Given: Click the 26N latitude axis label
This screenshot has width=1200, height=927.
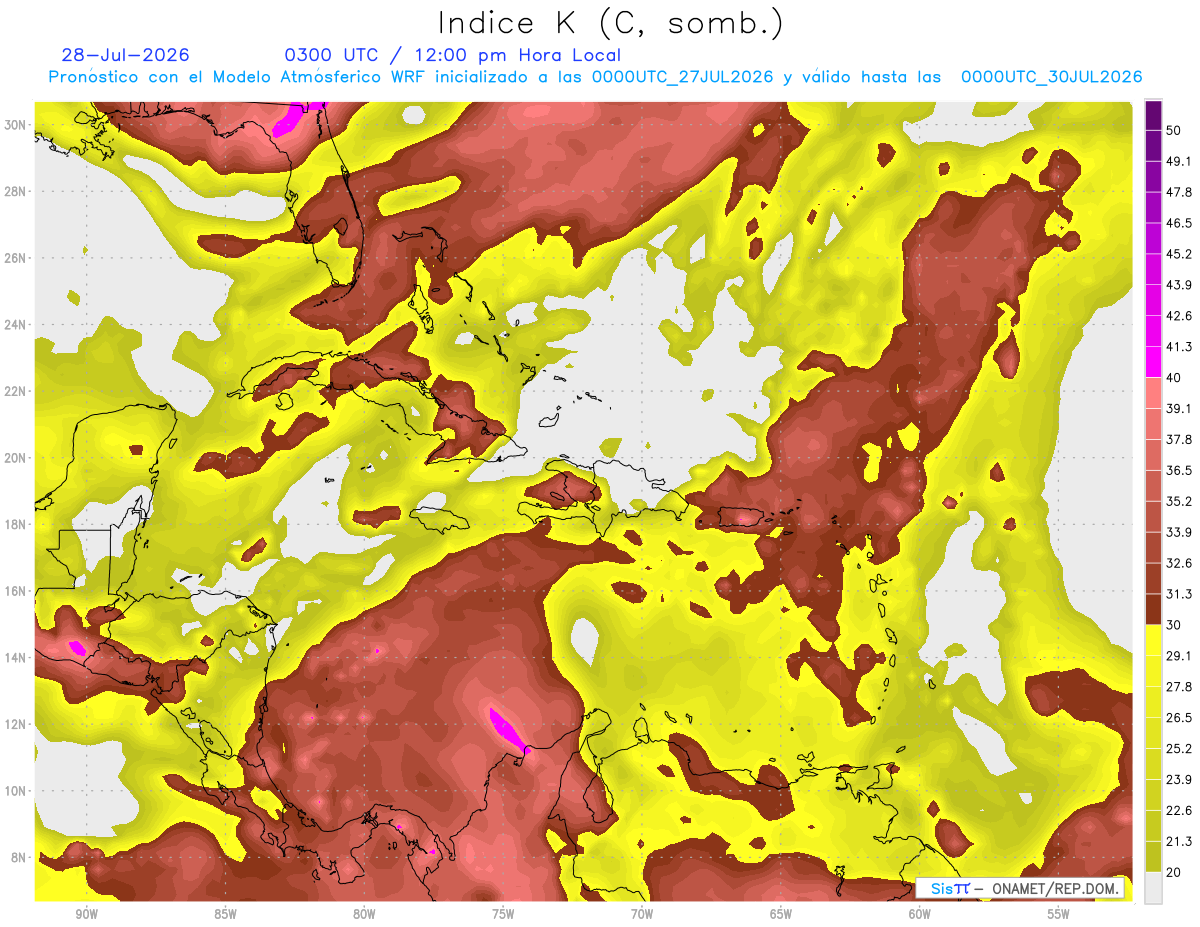Looking at the screenshot, I should (17, 257).
